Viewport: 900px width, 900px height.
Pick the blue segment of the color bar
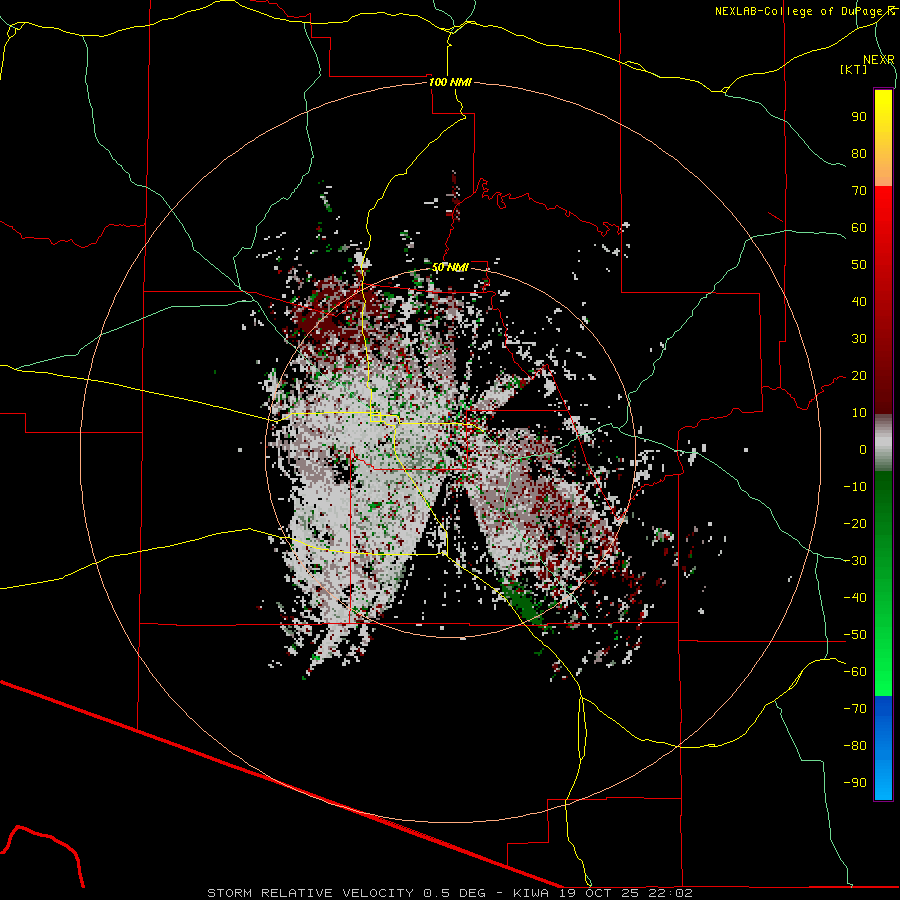tap(883, 748)
